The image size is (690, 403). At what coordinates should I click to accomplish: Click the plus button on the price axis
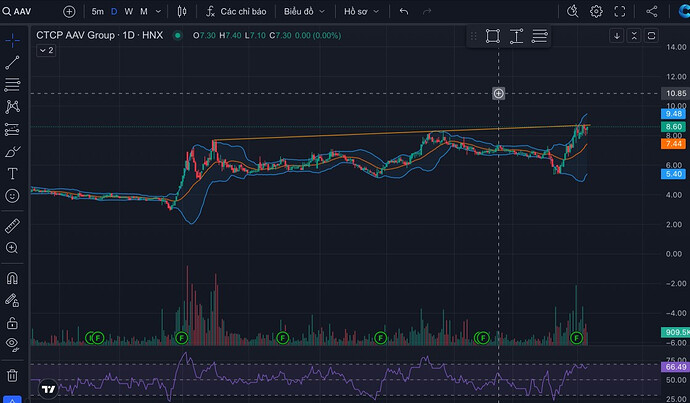(498, 93)
